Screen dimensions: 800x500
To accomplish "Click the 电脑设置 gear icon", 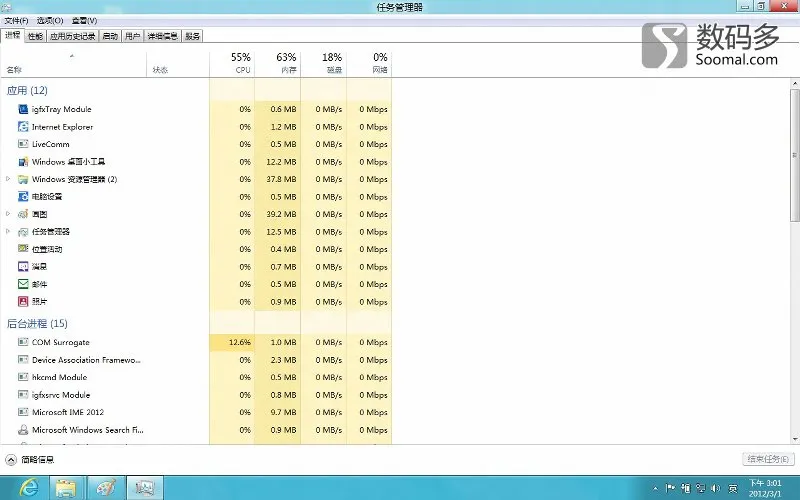I will point(23,196).
